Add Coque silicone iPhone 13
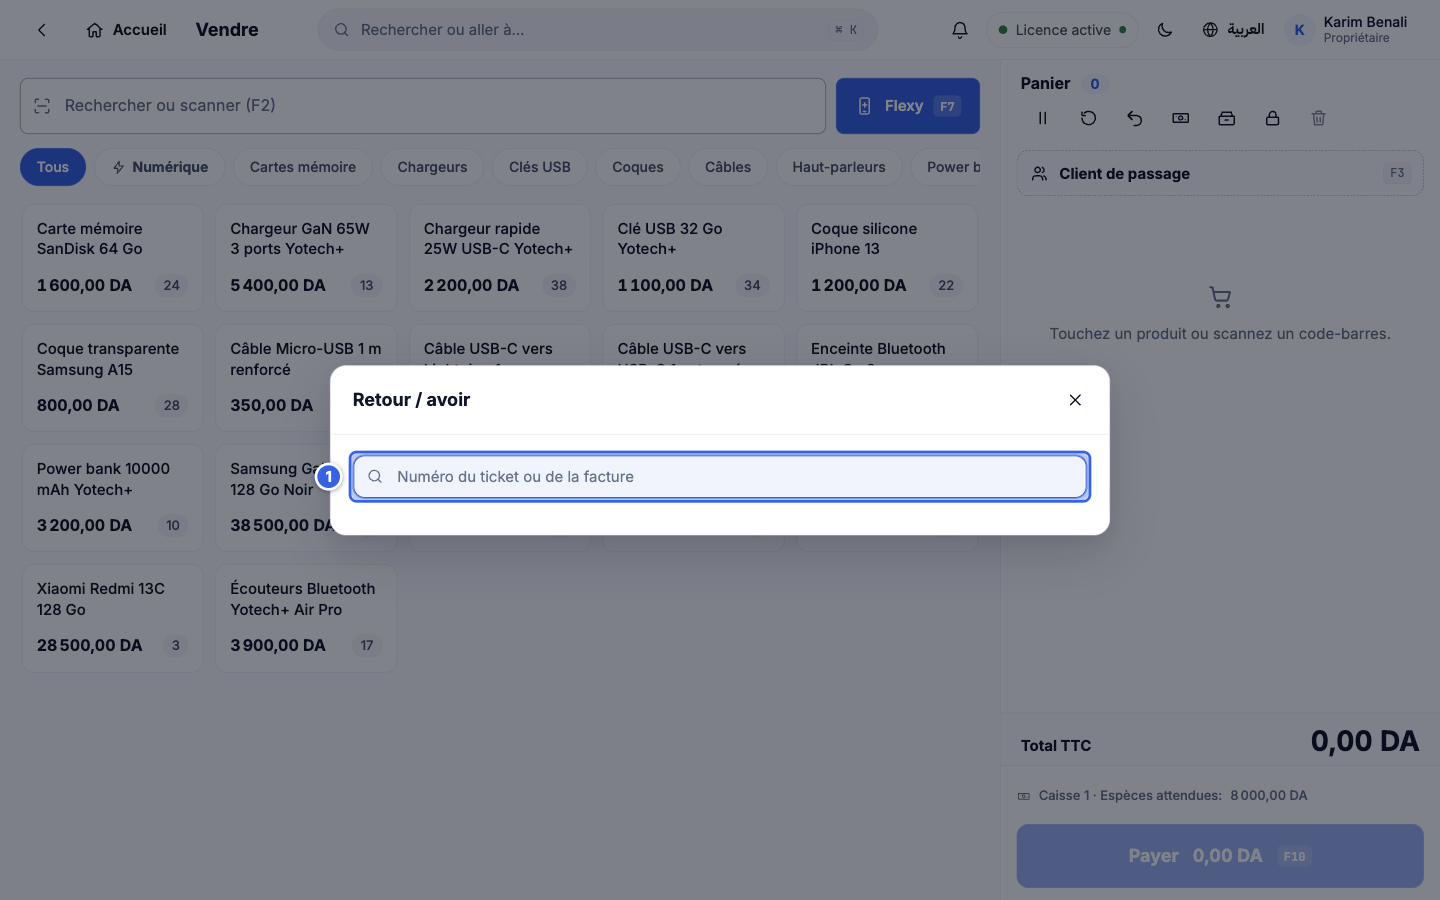This screenshot has width=1440, height=900. pos(887,258)
